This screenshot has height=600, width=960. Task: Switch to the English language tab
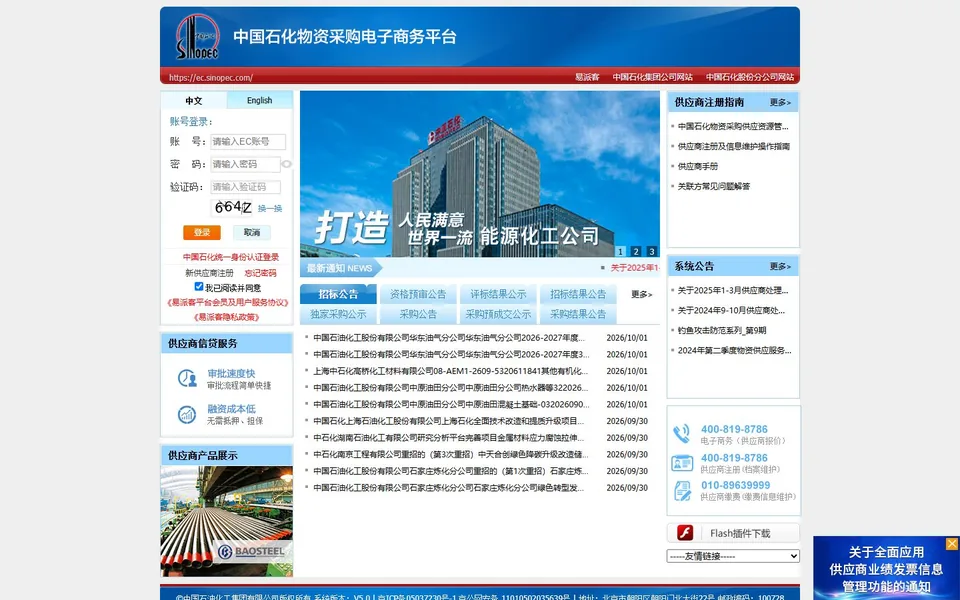[x=260, y=100]
